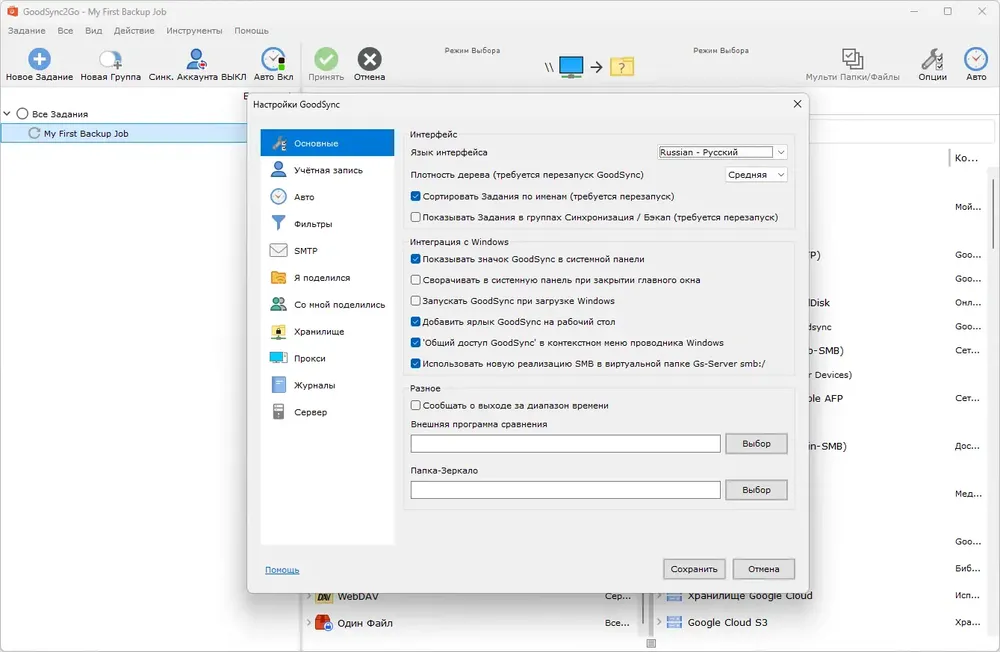Viewport: 1000px width, 652px height.
Task: Click Один Файл icon in background list
Action: pyautogui.click(x=324, y=623)
